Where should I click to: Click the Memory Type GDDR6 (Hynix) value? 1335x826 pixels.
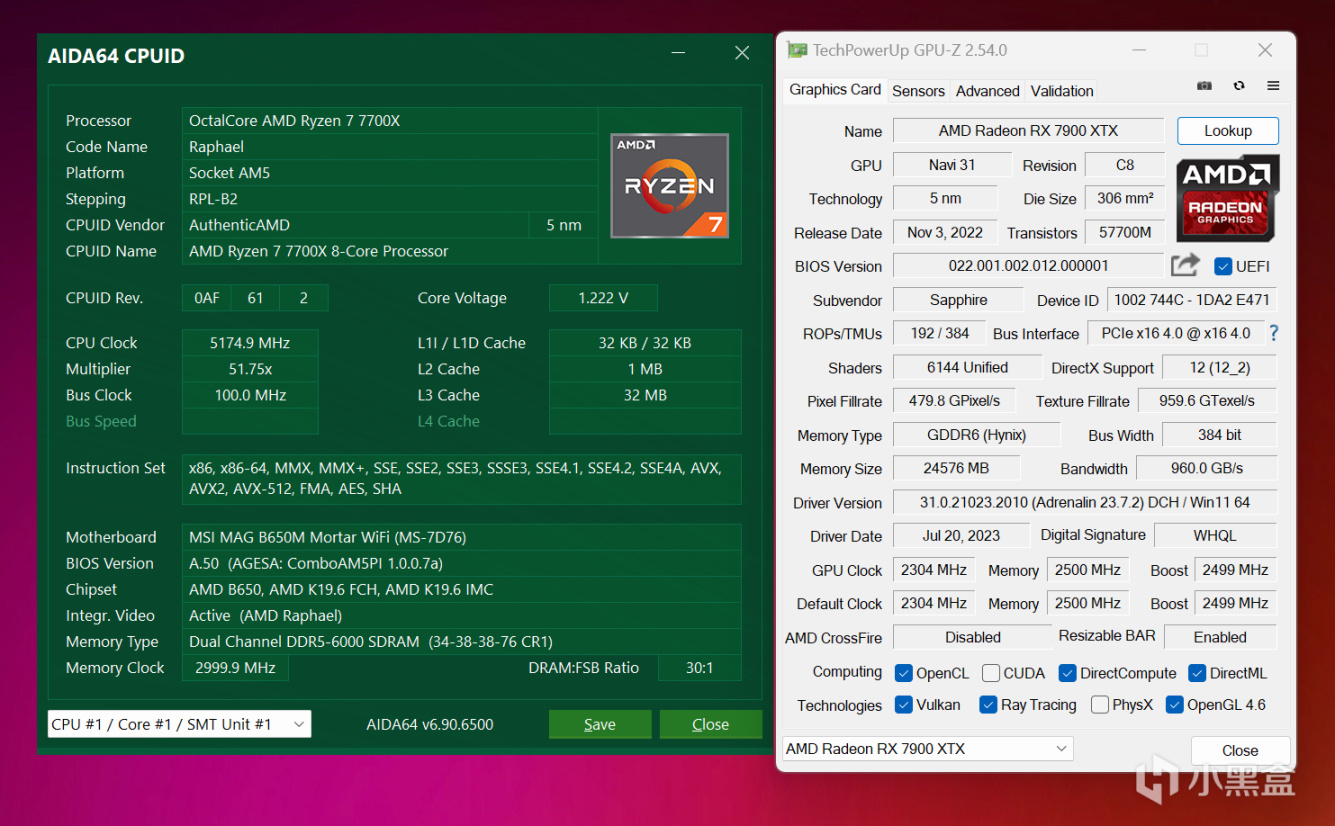click(976, 435)
